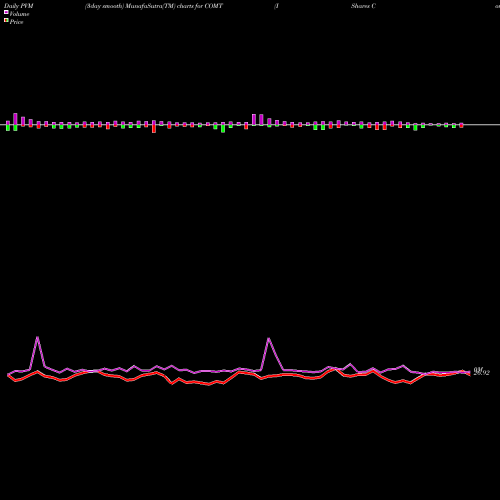Image resolution: width=500 pixels, height=500 pixels.
Task: Click the '(3day smooth) MunafaSutra(TM) charts for COMT' heading
Action: [x=154, y=6]
